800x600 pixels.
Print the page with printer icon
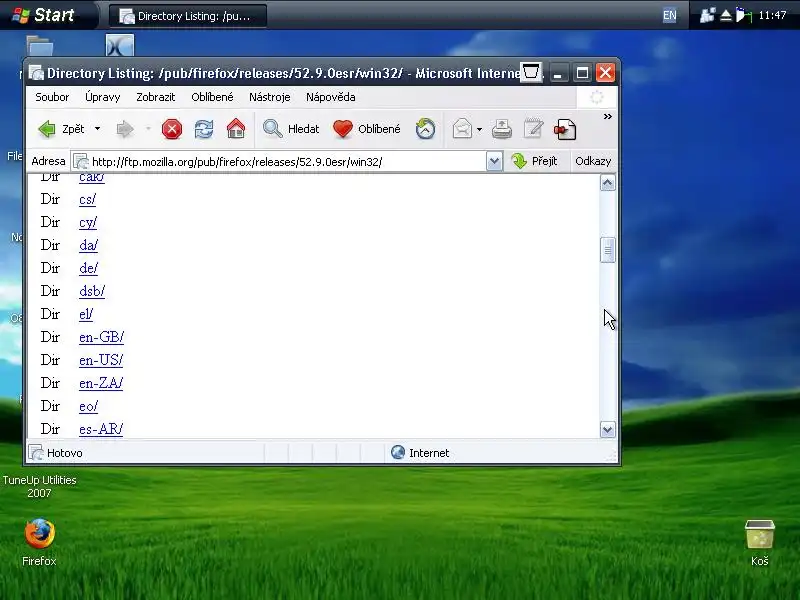coord(502,129)
